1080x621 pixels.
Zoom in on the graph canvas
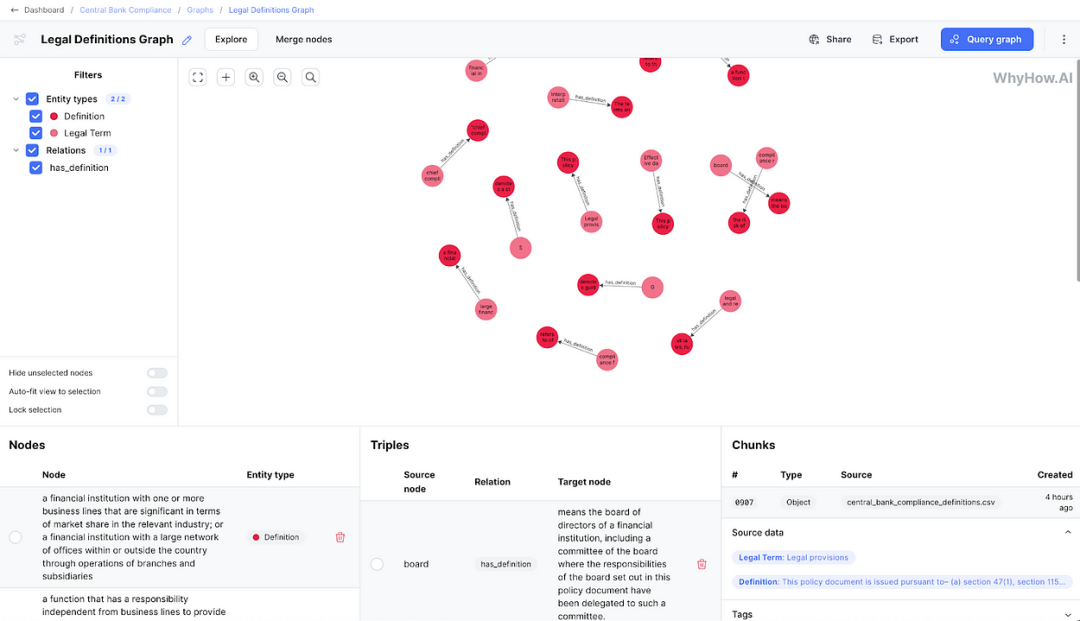pos(254,77)
